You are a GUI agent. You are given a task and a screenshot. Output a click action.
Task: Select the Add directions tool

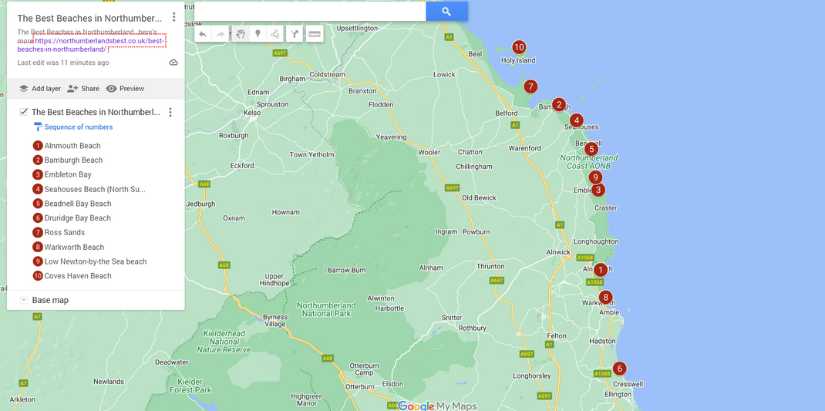[x=294, y=34]
